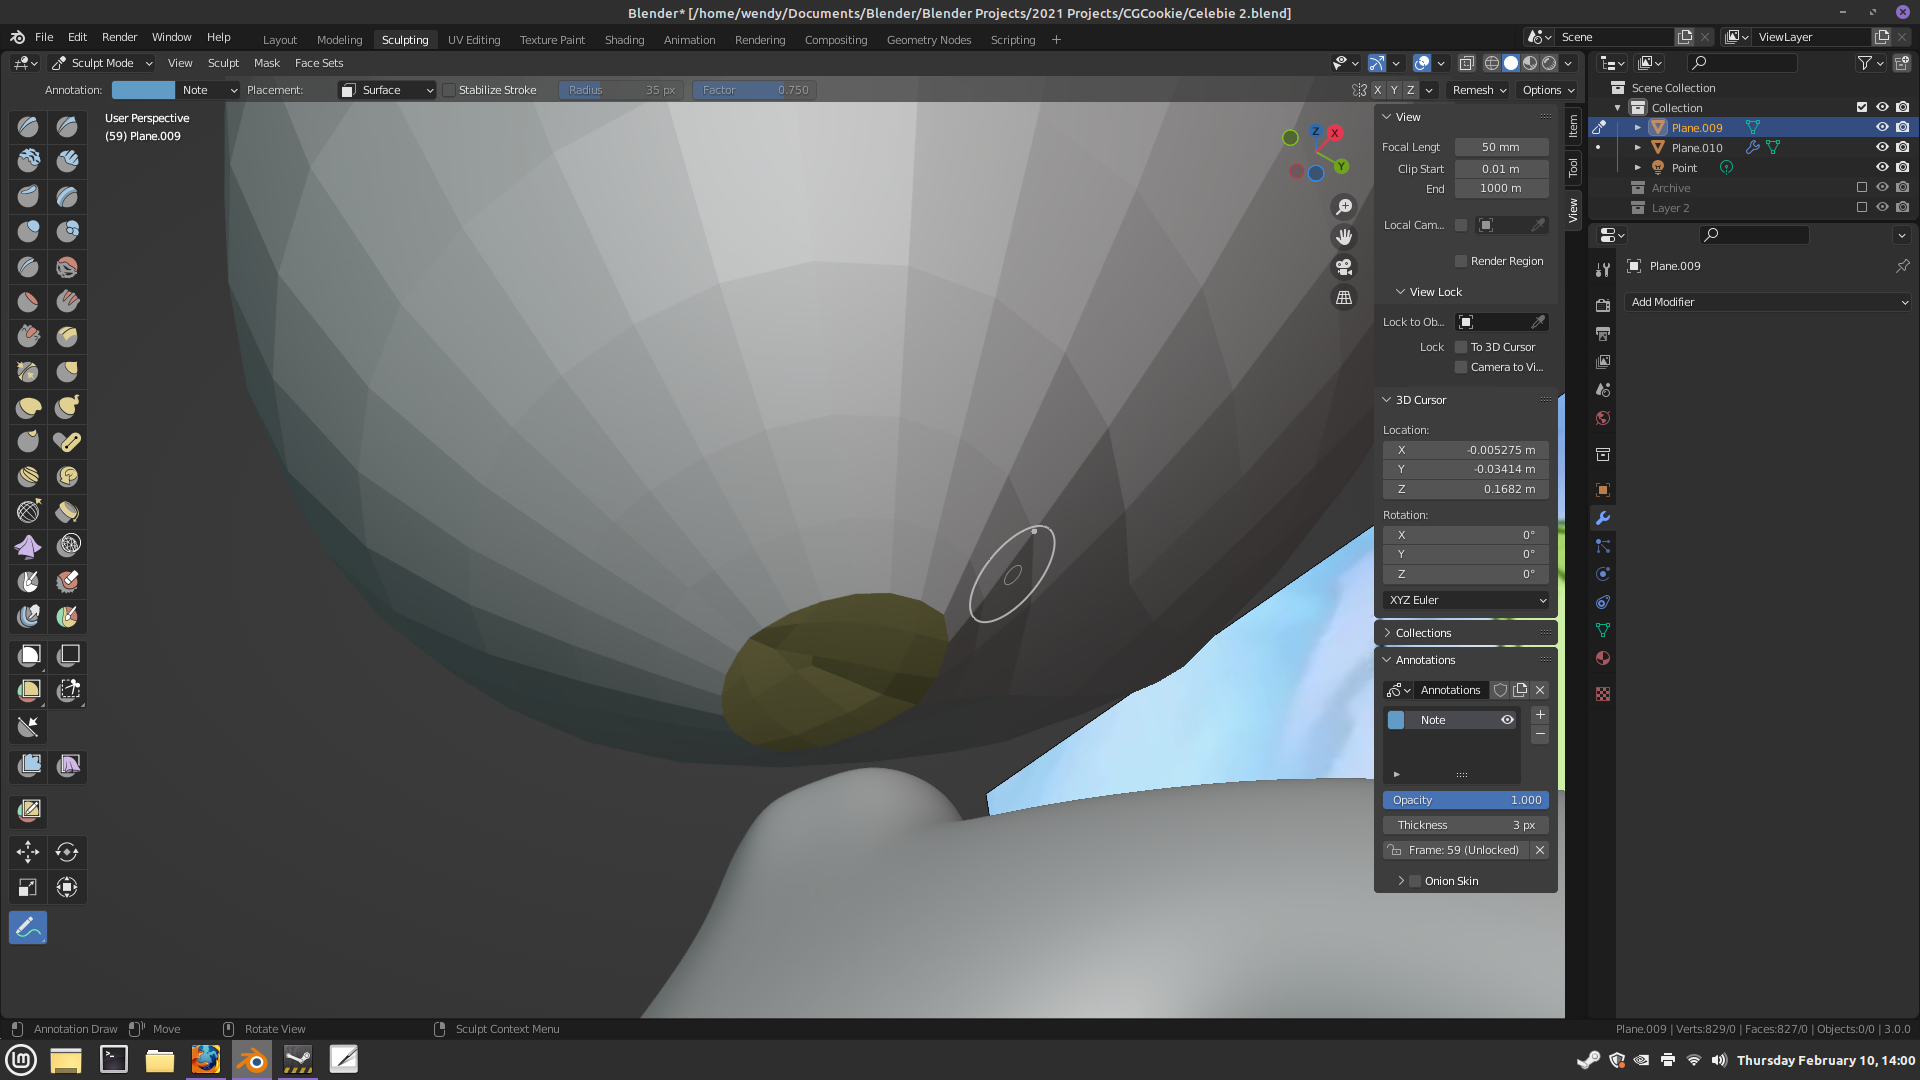Enable the Render Region checkbox
Image resolution: width=1920 pixels, height=1080 pixels.
[1461, 261]
